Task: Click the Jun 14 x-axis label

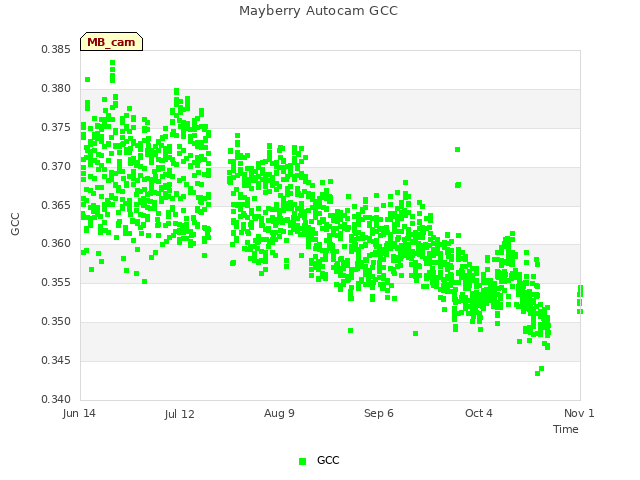Action: (x=79, y=413)
